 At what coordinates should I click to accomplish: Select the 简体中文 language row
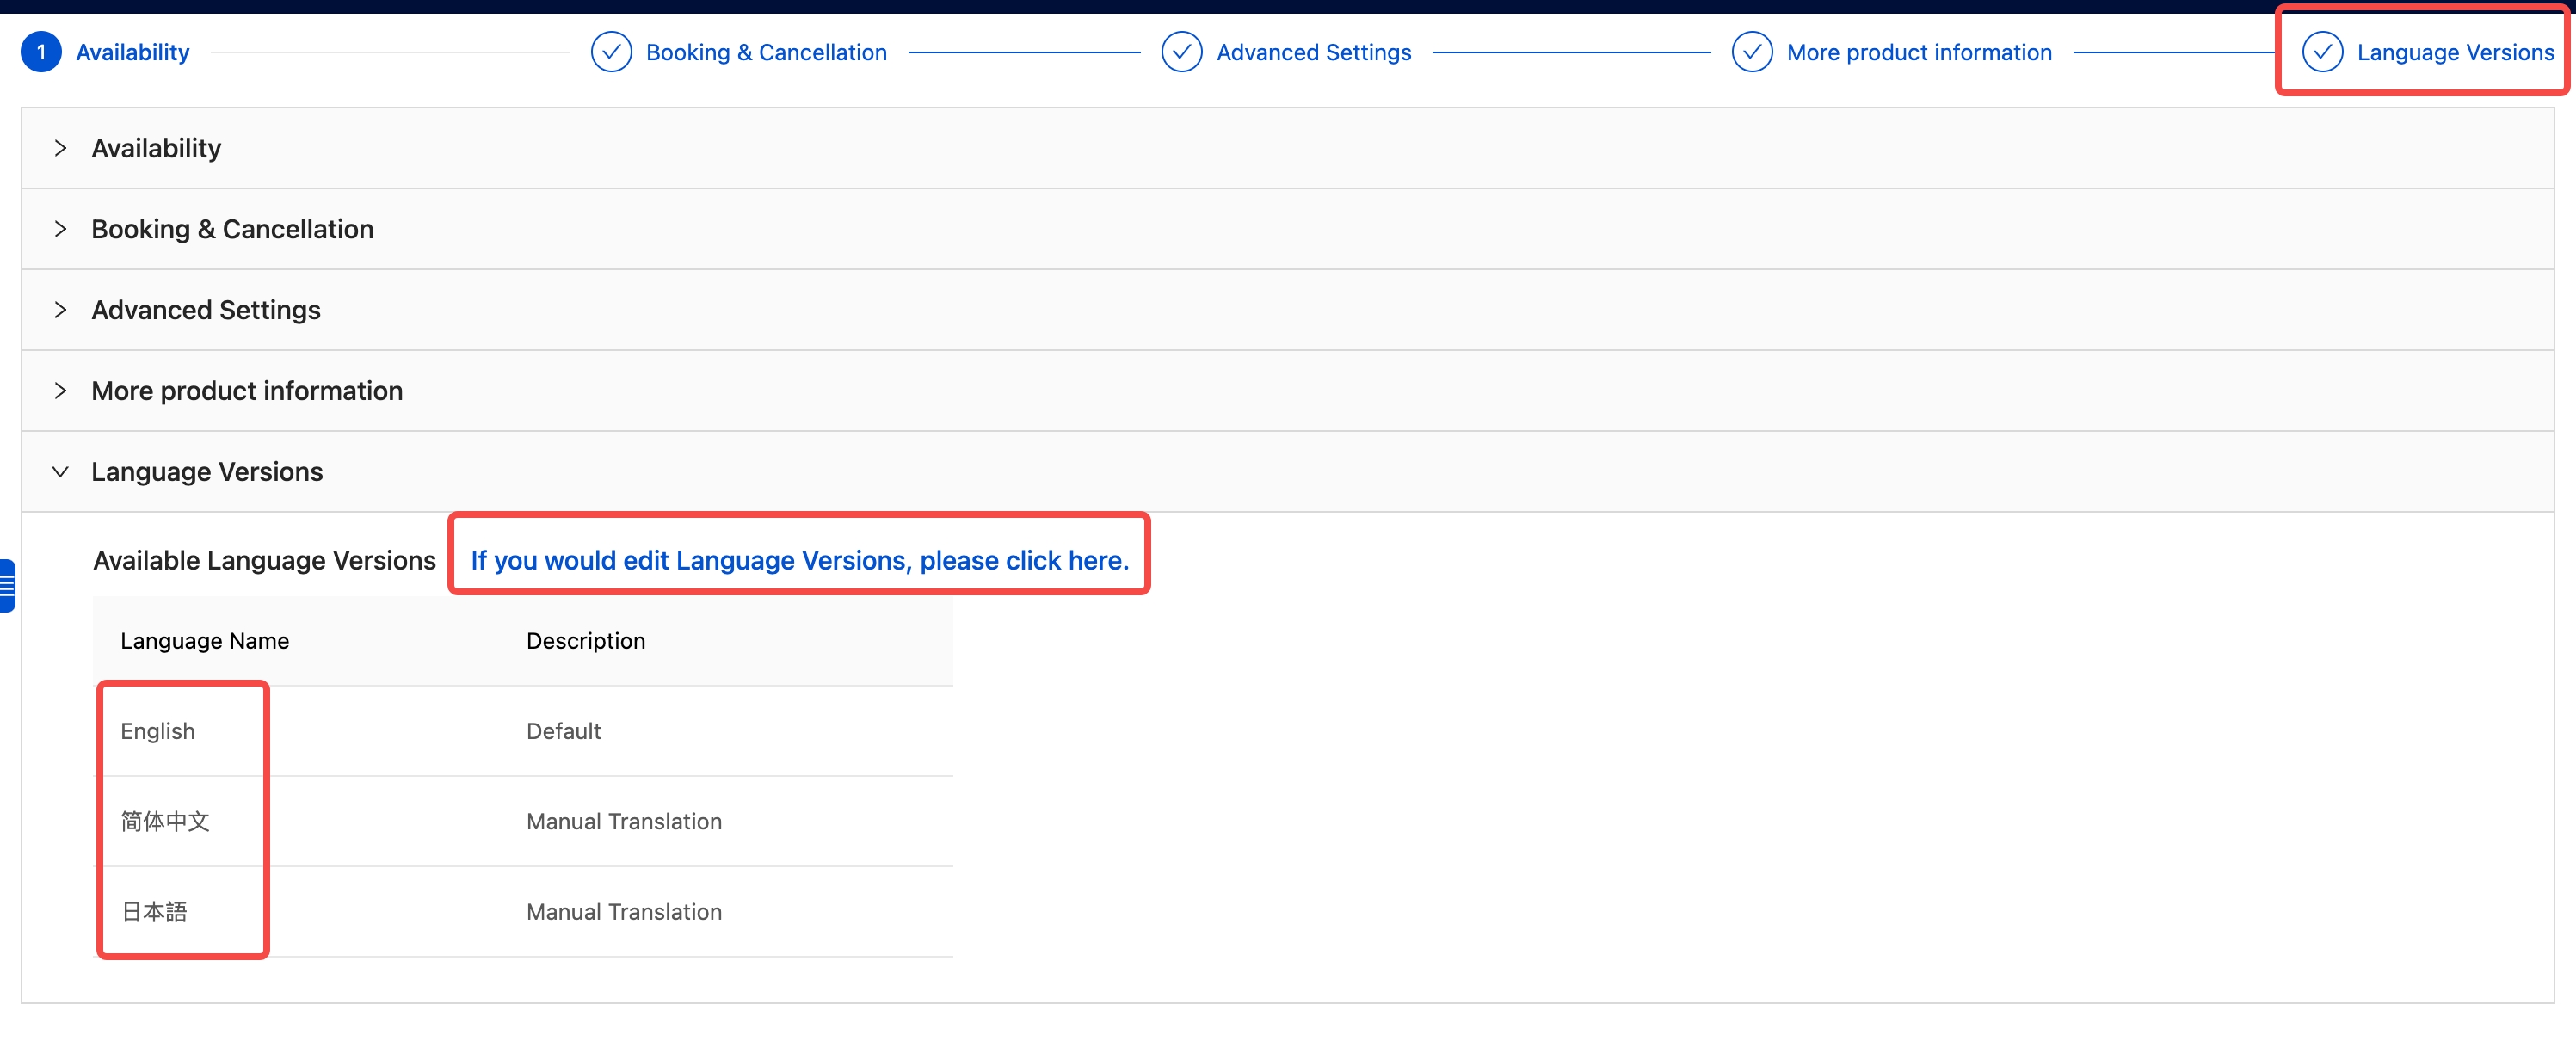point(165,821)
